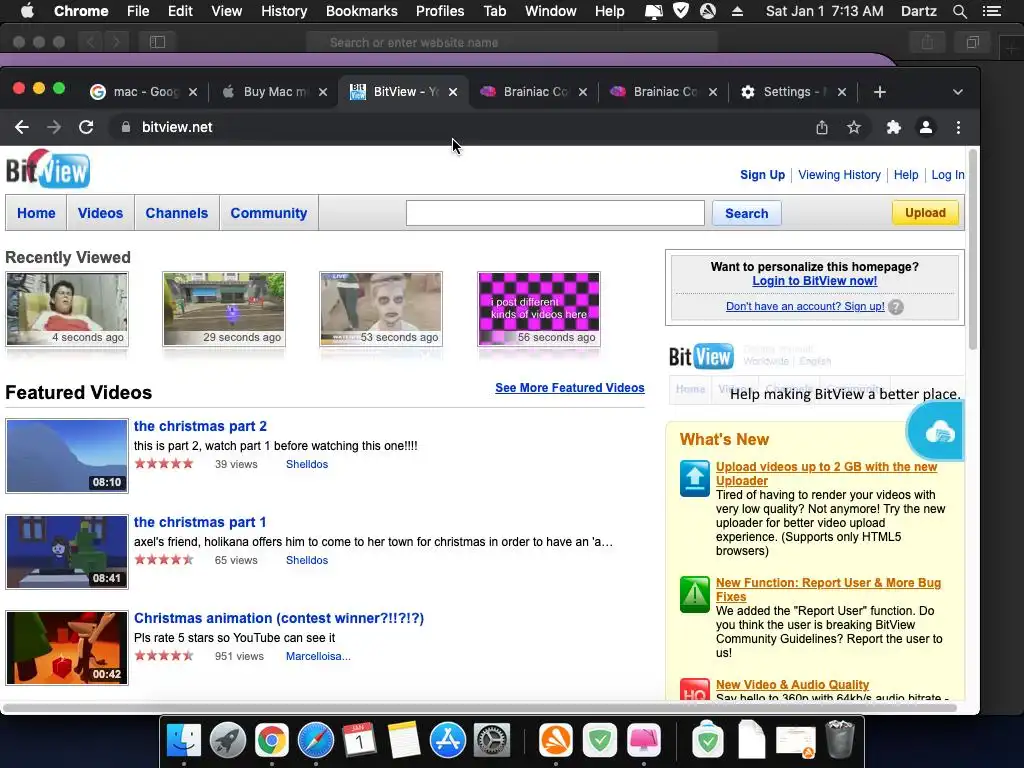Click the Sign Up link
The width and height of the screenshot is (1024, 768).
[762, 175]
